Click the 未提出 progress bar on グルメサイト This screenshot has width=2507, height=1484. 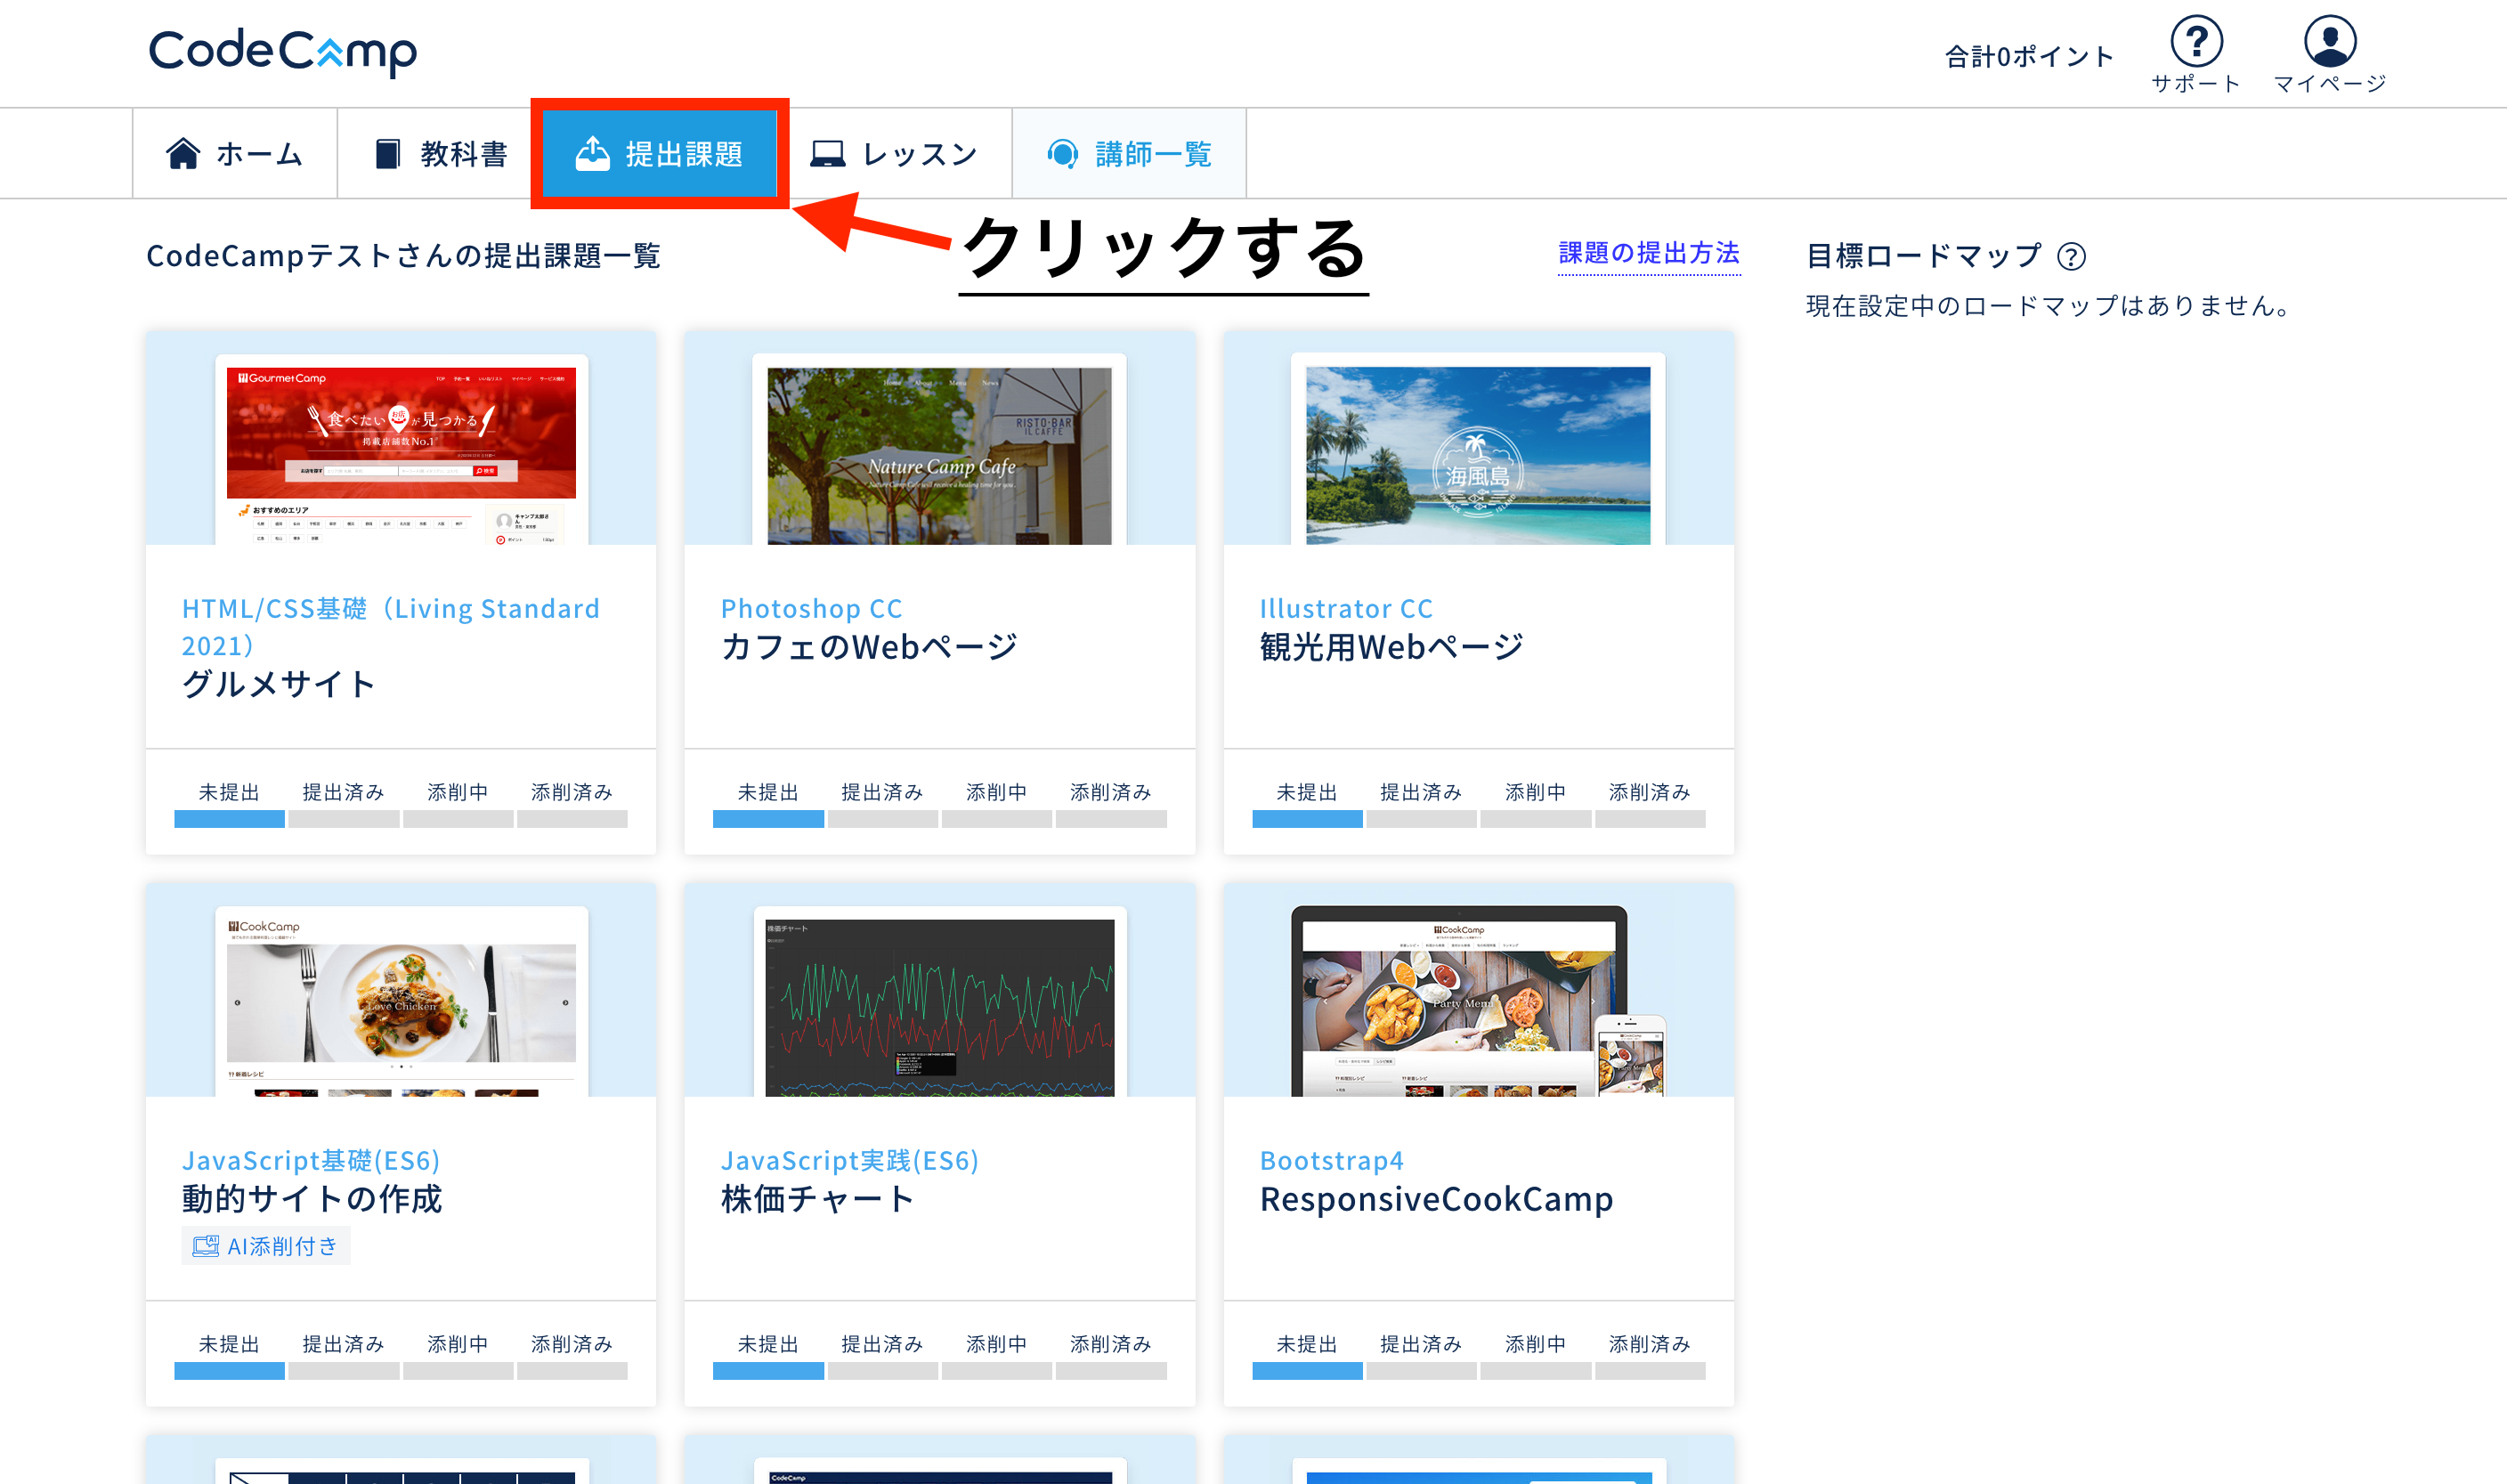click(229, 819)
